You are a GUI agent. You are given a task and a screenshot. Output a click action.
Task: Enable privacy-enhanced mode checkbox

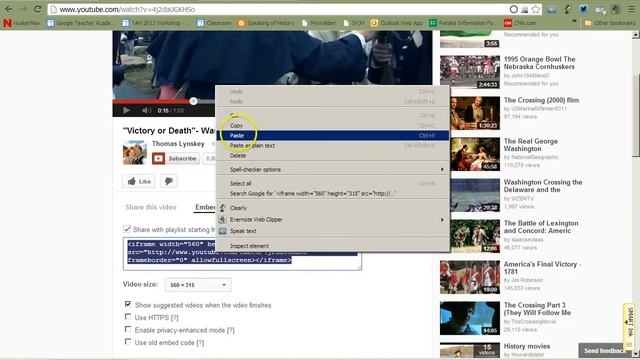[128, 329]
